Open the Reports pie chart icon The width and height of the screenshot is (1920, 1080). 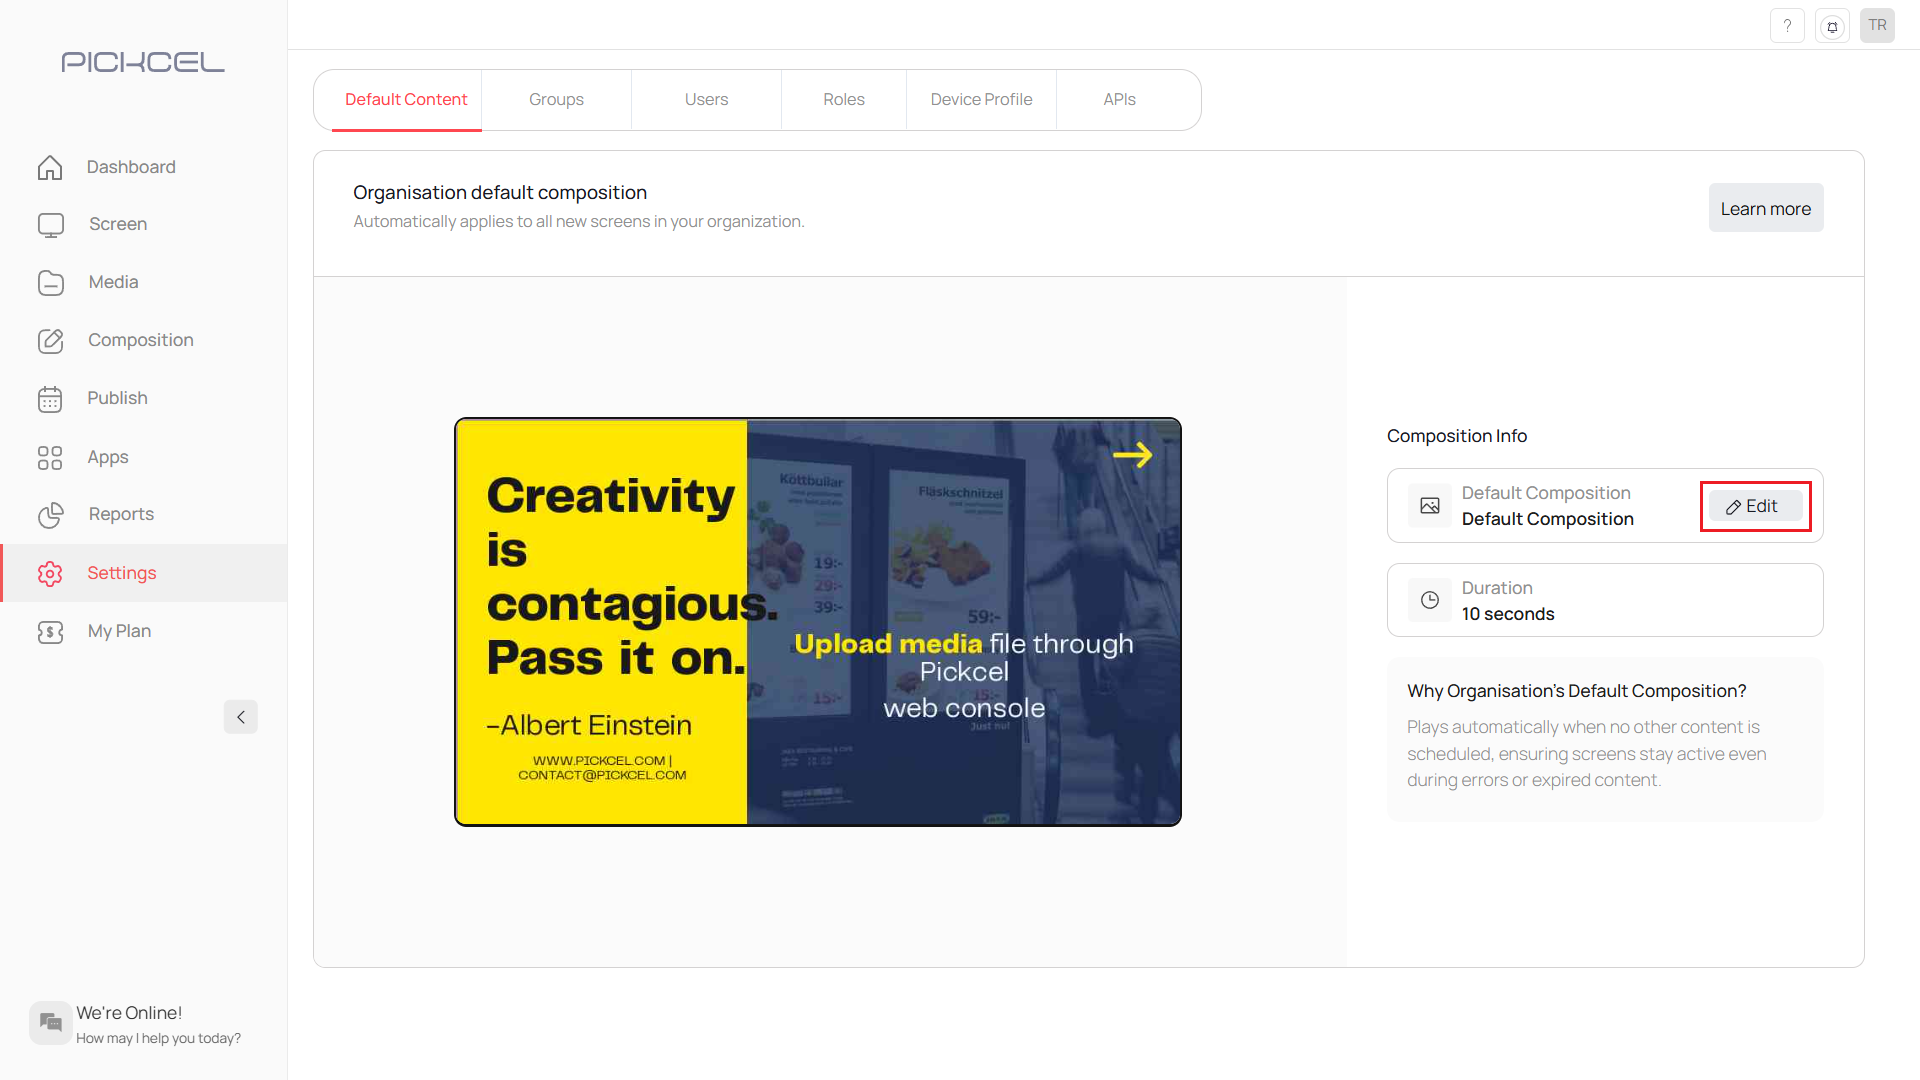(x=50, y=515)
